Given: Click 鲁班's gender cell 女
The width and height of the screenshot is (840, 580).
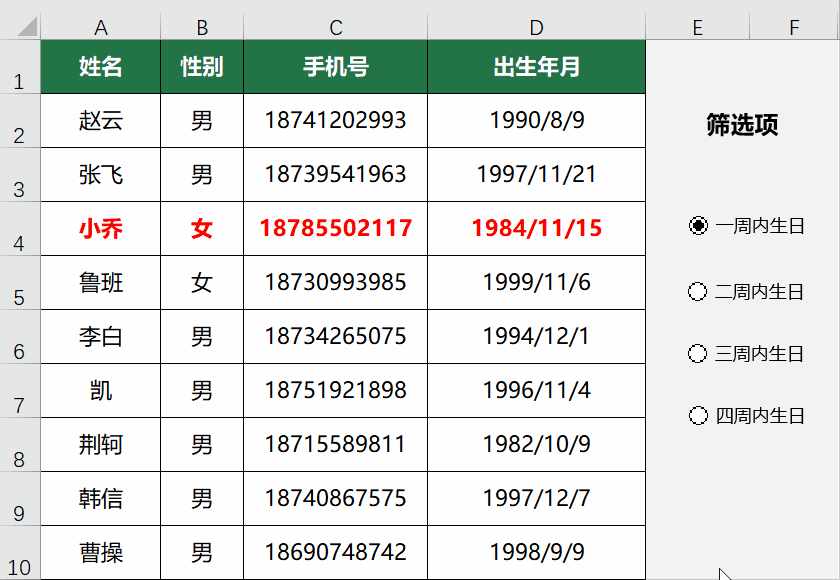Looking at the screenshot, I should 202,283.
